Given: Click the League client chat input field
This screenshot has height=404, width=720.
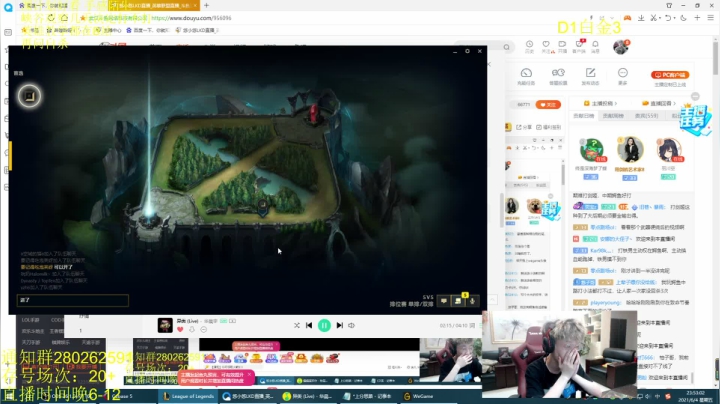Looking at the screenshot, I should tap(73, 300).
